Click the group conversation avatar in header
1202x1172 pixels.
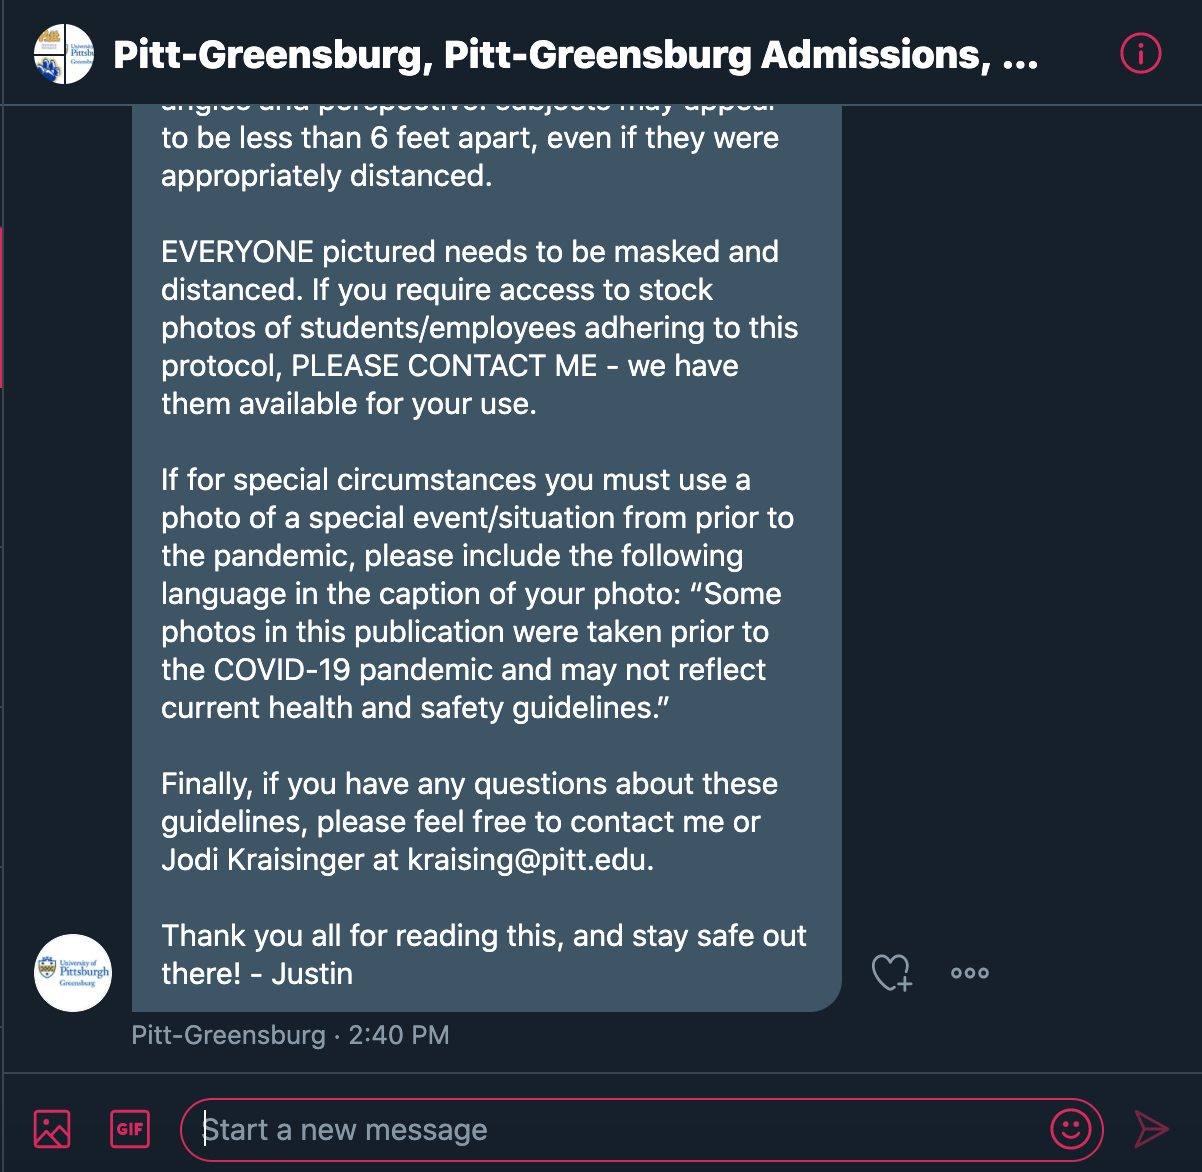(x=64, y=54)
